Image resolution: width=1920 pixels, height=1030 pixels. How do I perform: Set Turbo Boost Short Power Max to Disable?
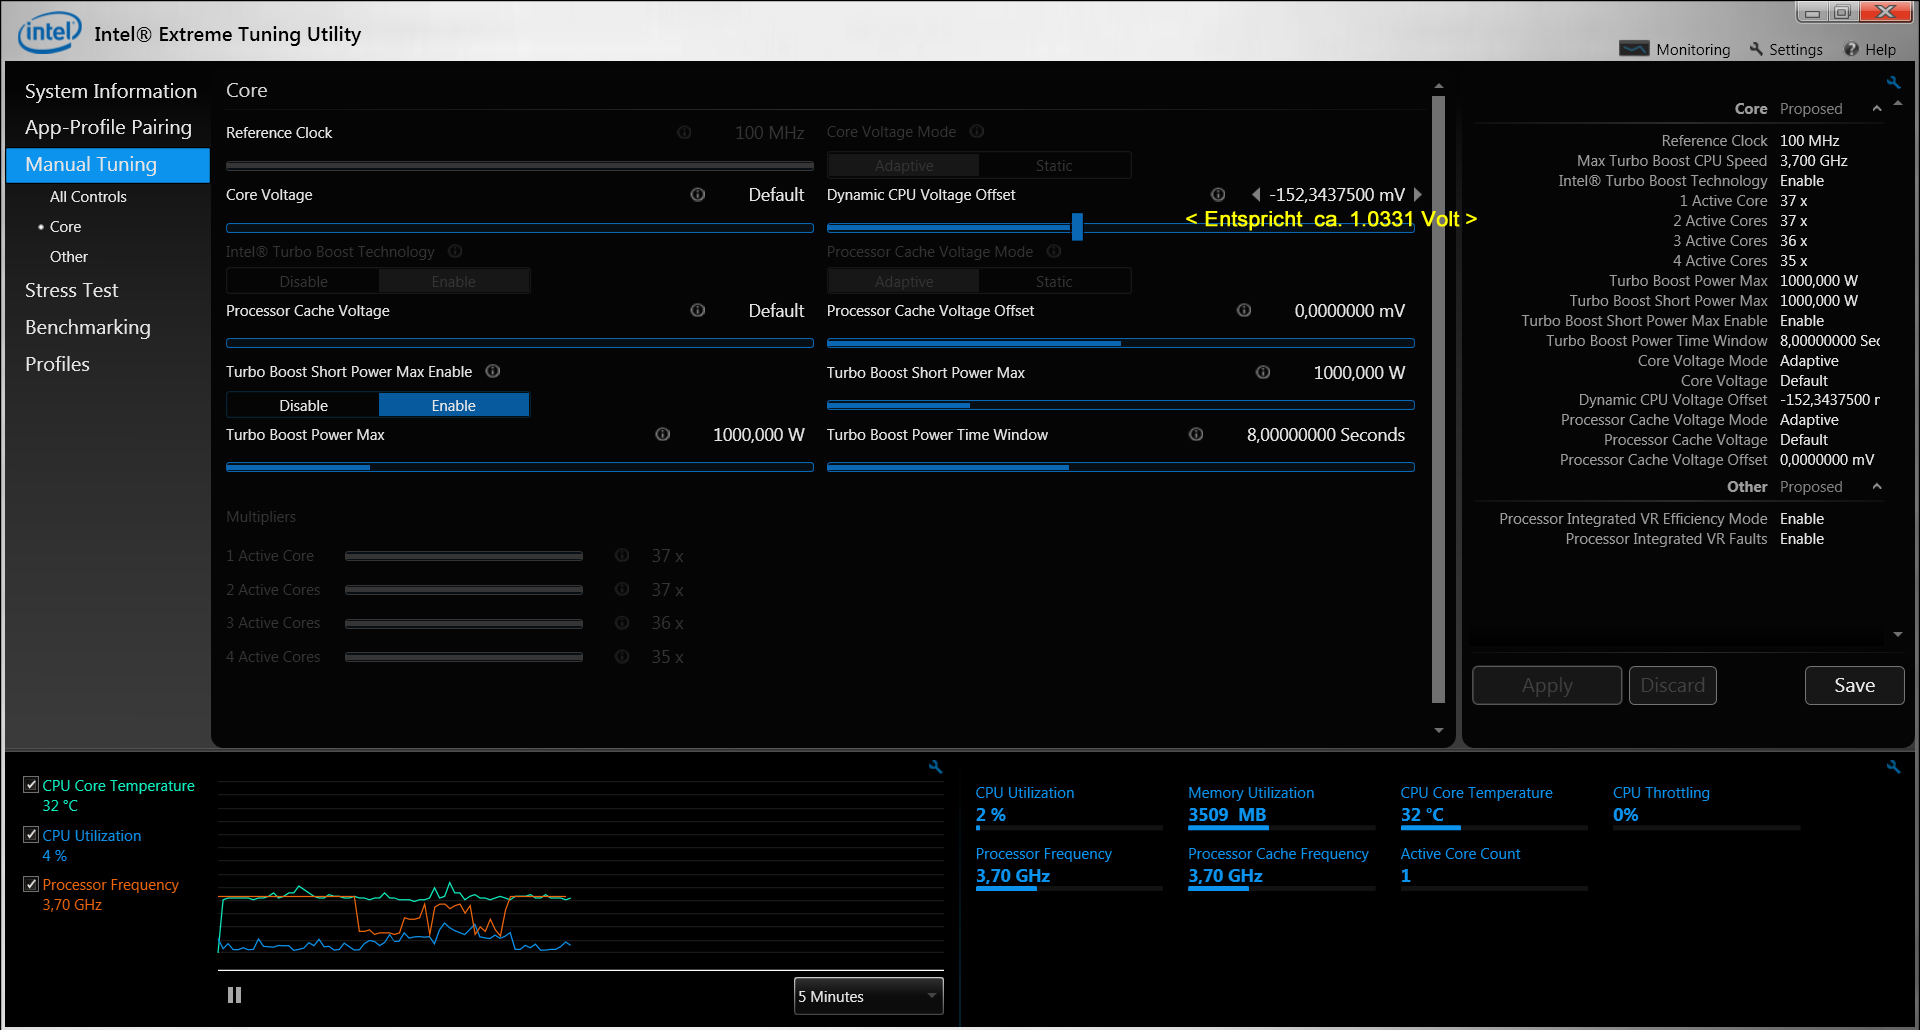(303, 405)
